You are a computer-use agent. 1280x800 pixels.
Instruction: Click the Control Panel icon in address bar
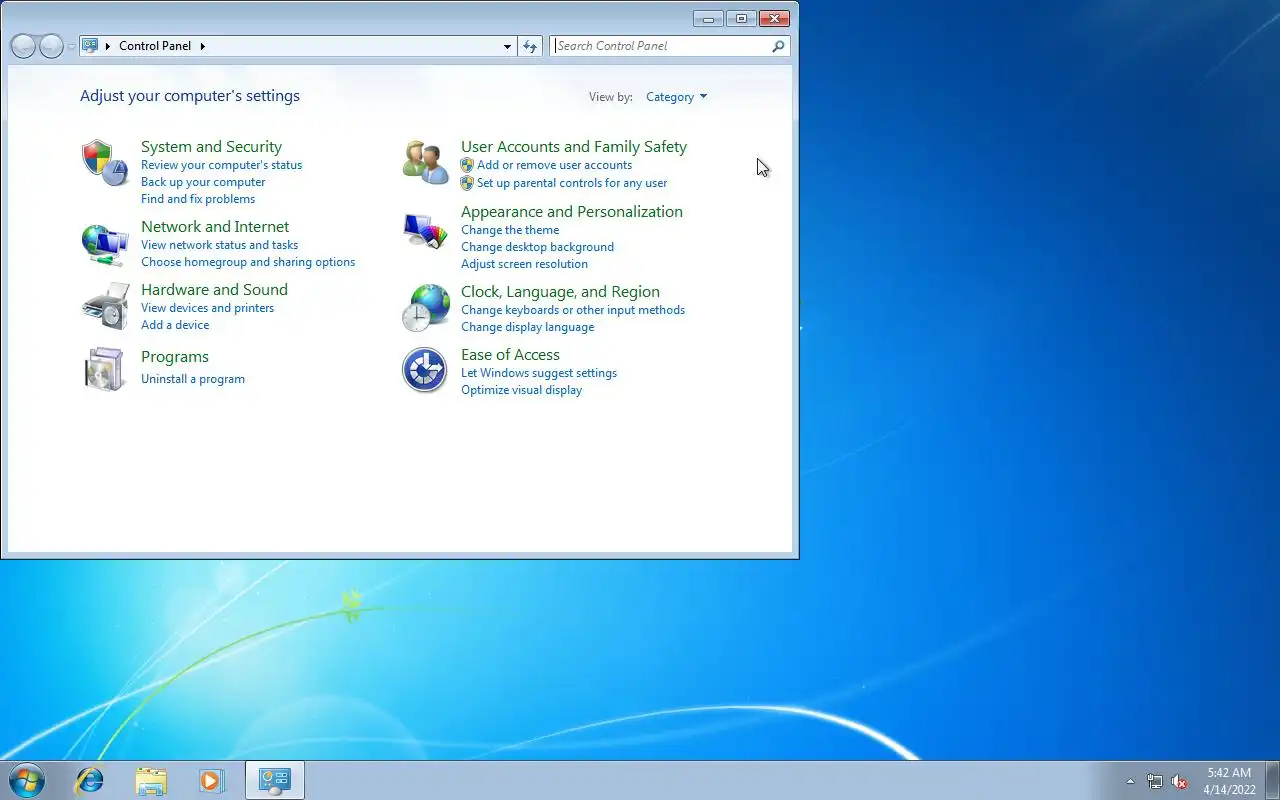(x=90, y=45)
